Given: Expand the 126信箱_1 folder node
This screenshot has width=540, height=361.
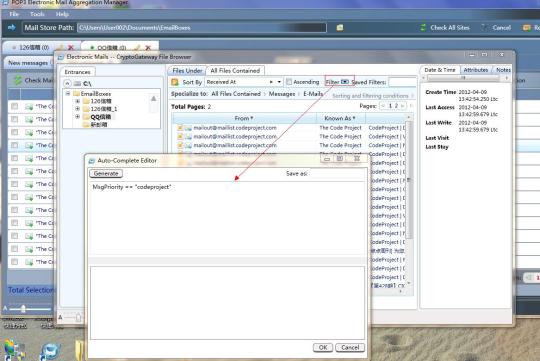Looking at the screenshot, I should click(77, 109).
